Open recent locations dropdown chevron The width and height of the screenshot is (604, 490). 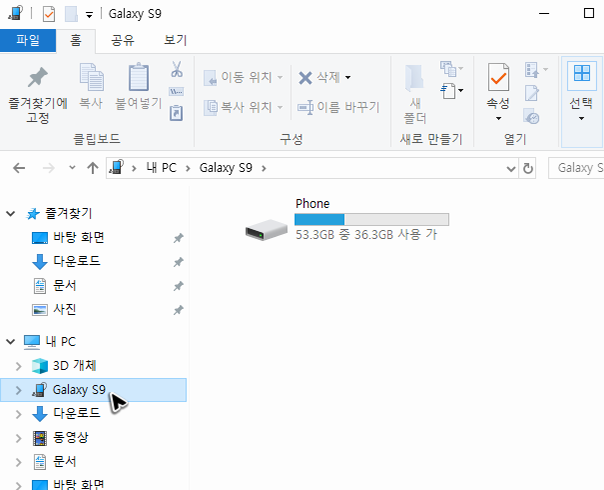[72, 168]
